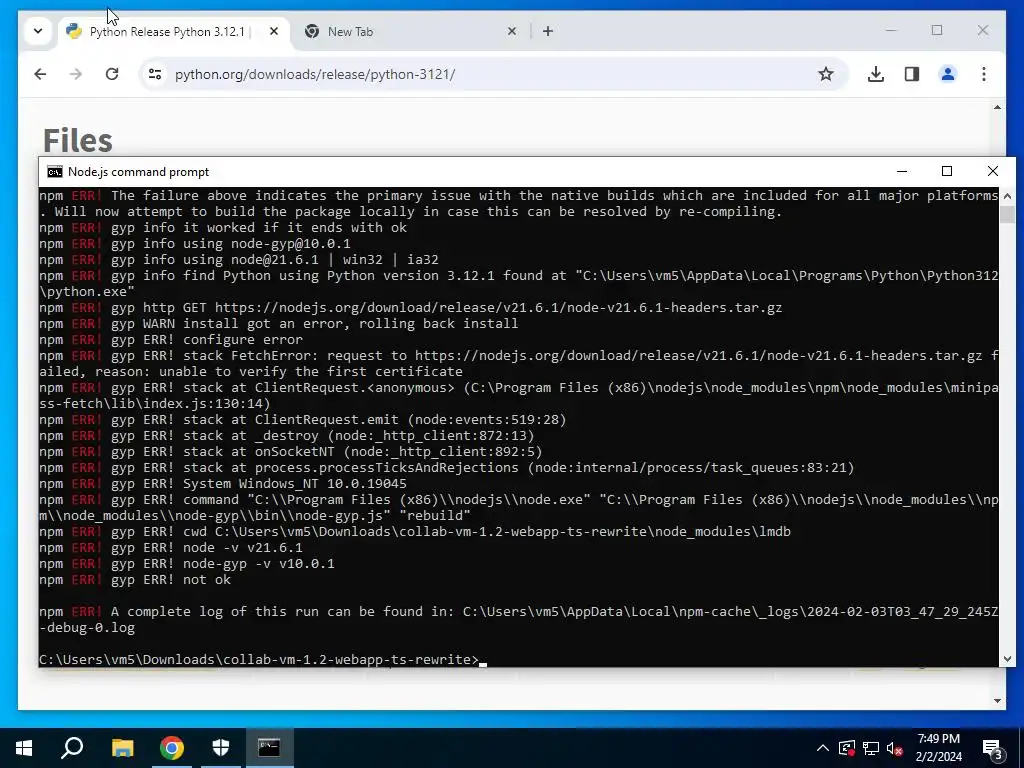Image resolution: width=1024 pixels, height=768 pixels.
Task: Maximize the Node.js command prompt window
Action: [947, 172]
